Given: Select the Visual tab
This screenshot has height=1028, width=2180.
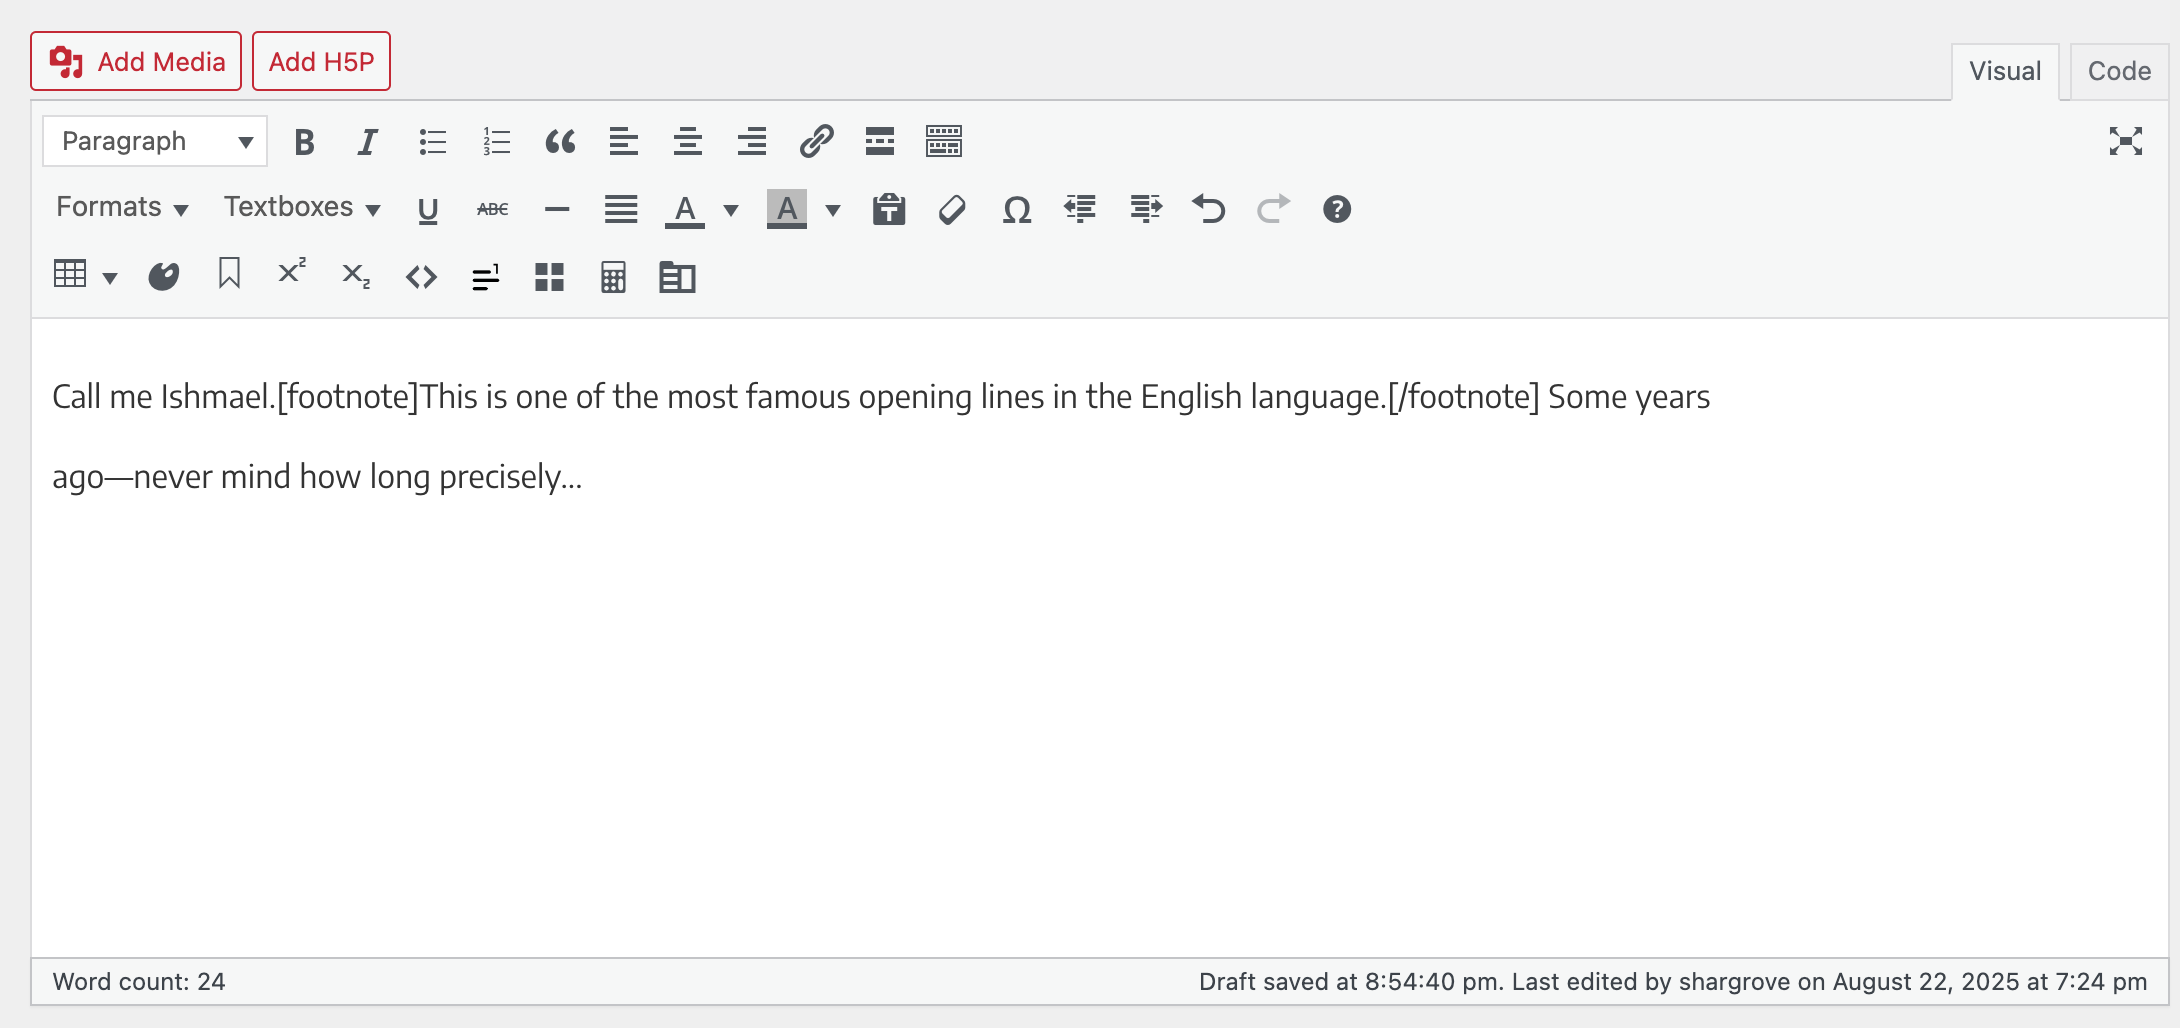Looking at the screenshot, I should (2004, 71).
